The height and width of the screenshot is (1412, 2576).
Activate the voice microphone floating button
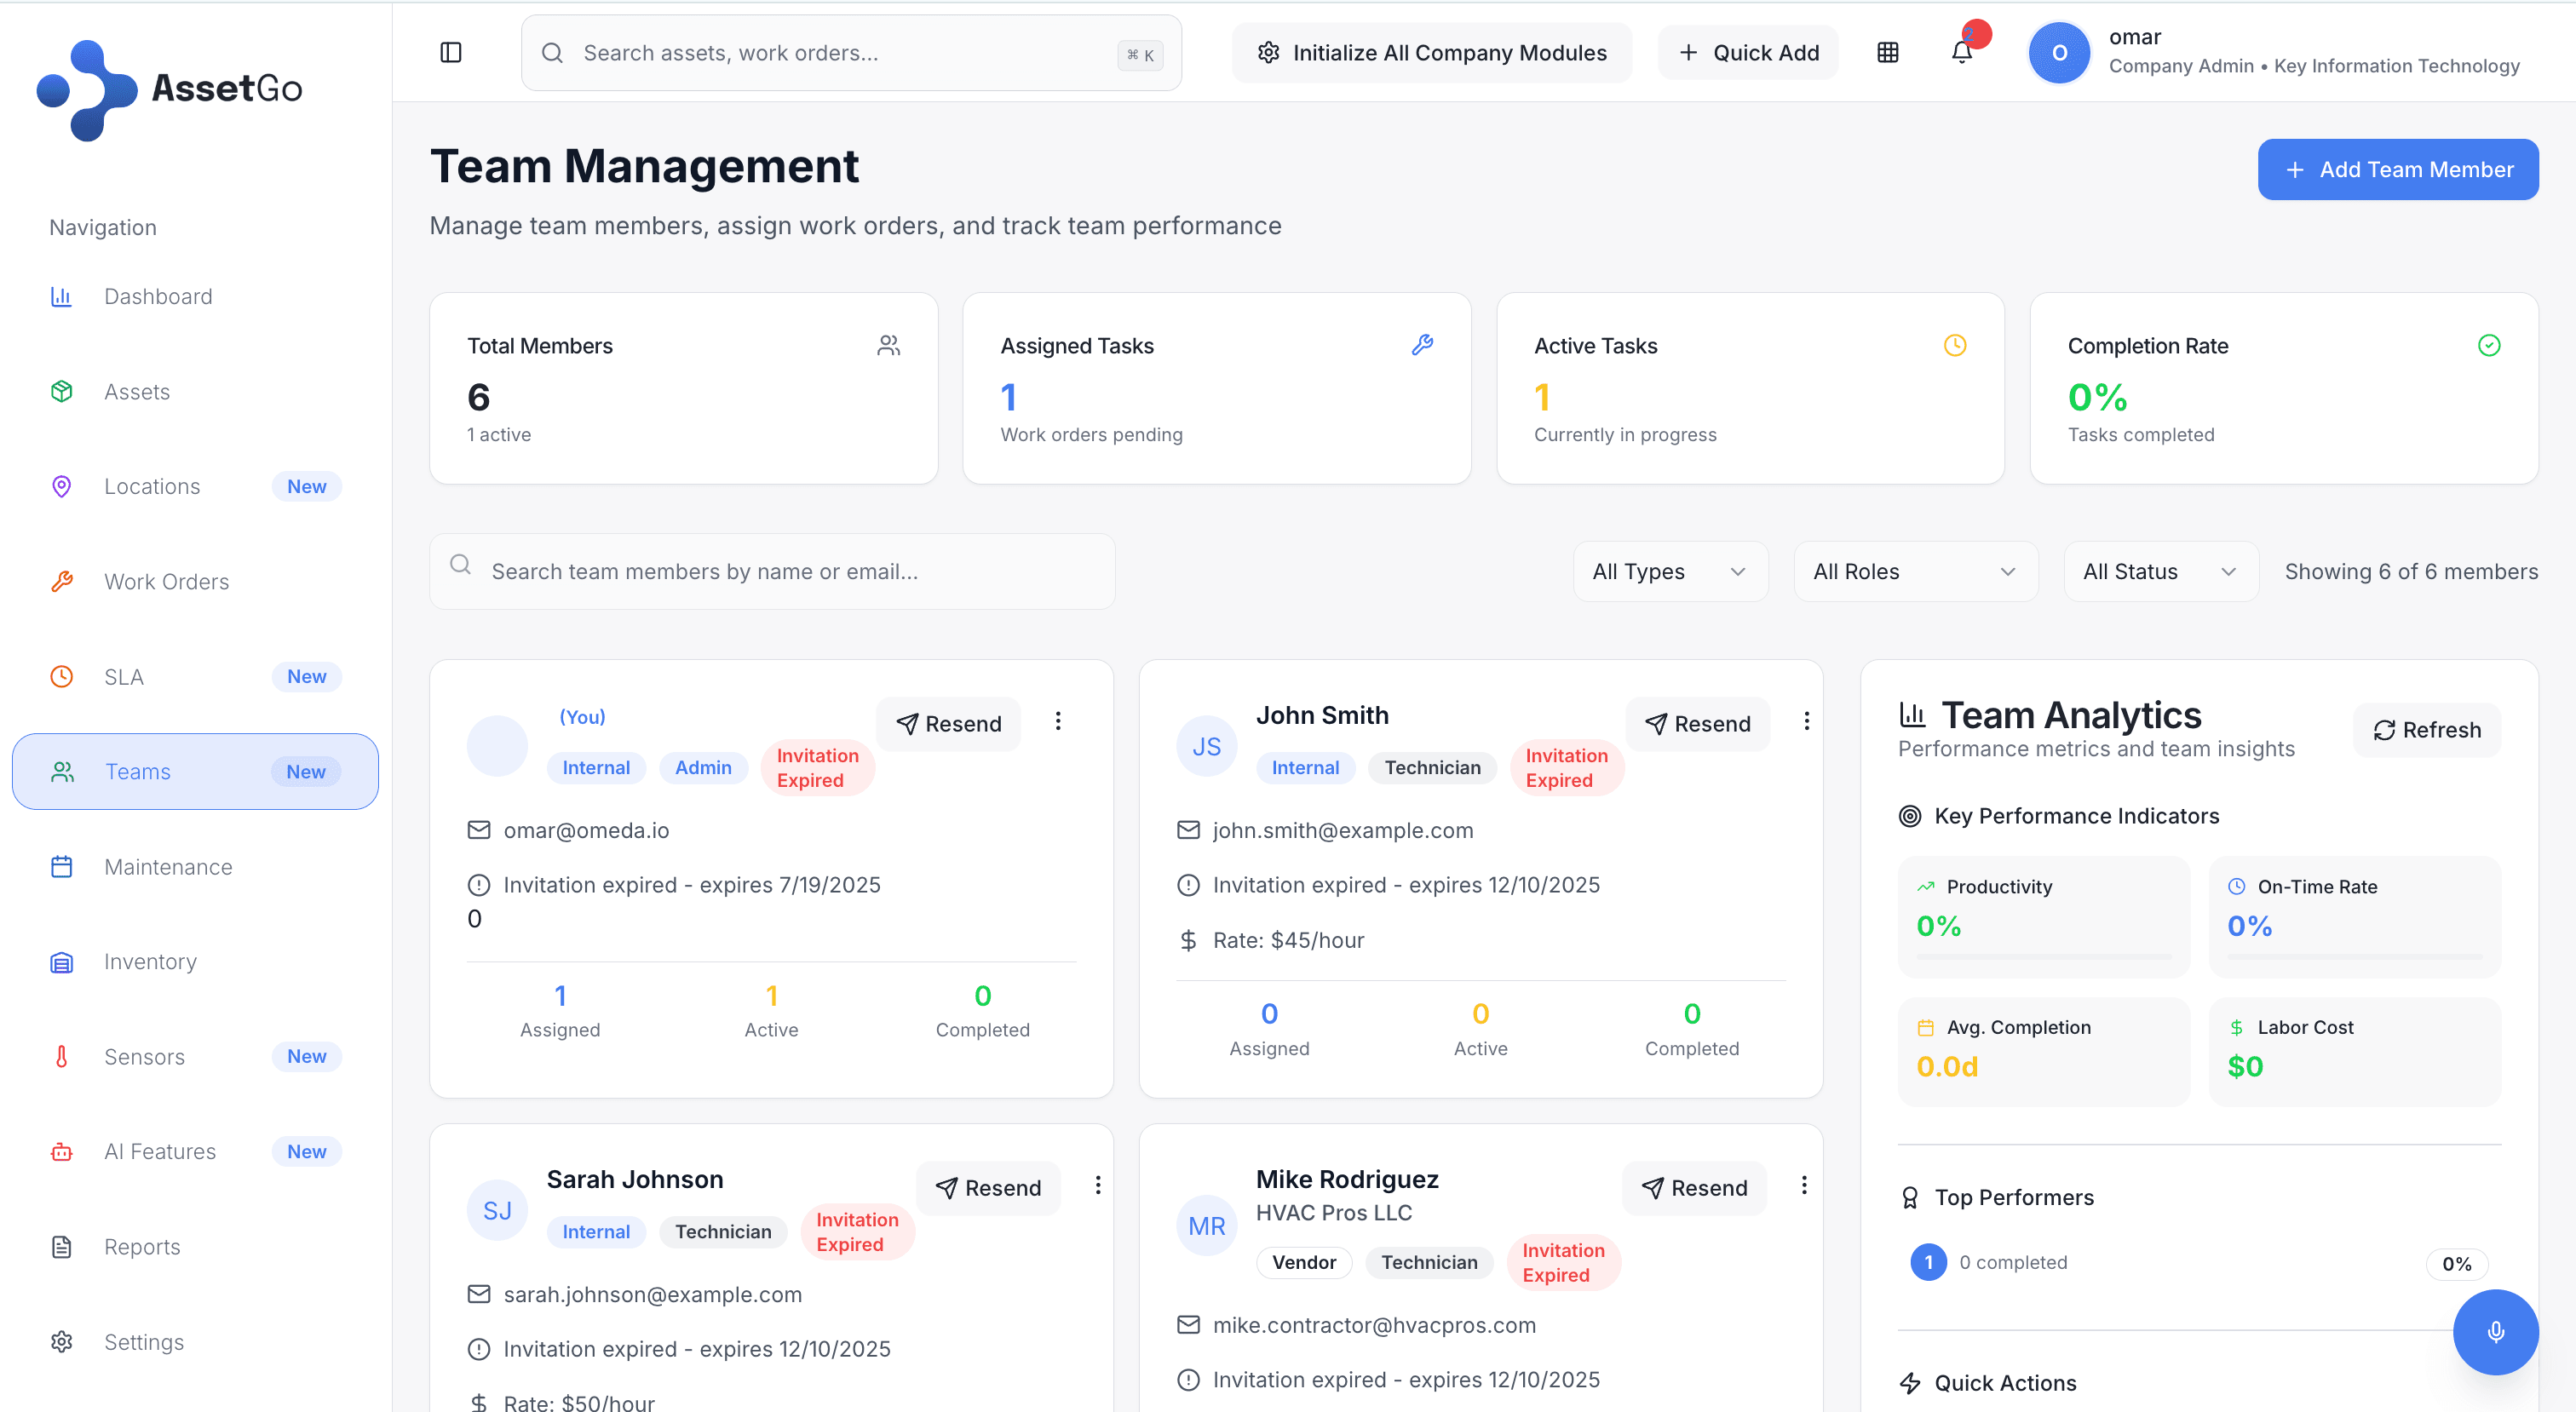pyautogui.click(x=2495, y=1331)
